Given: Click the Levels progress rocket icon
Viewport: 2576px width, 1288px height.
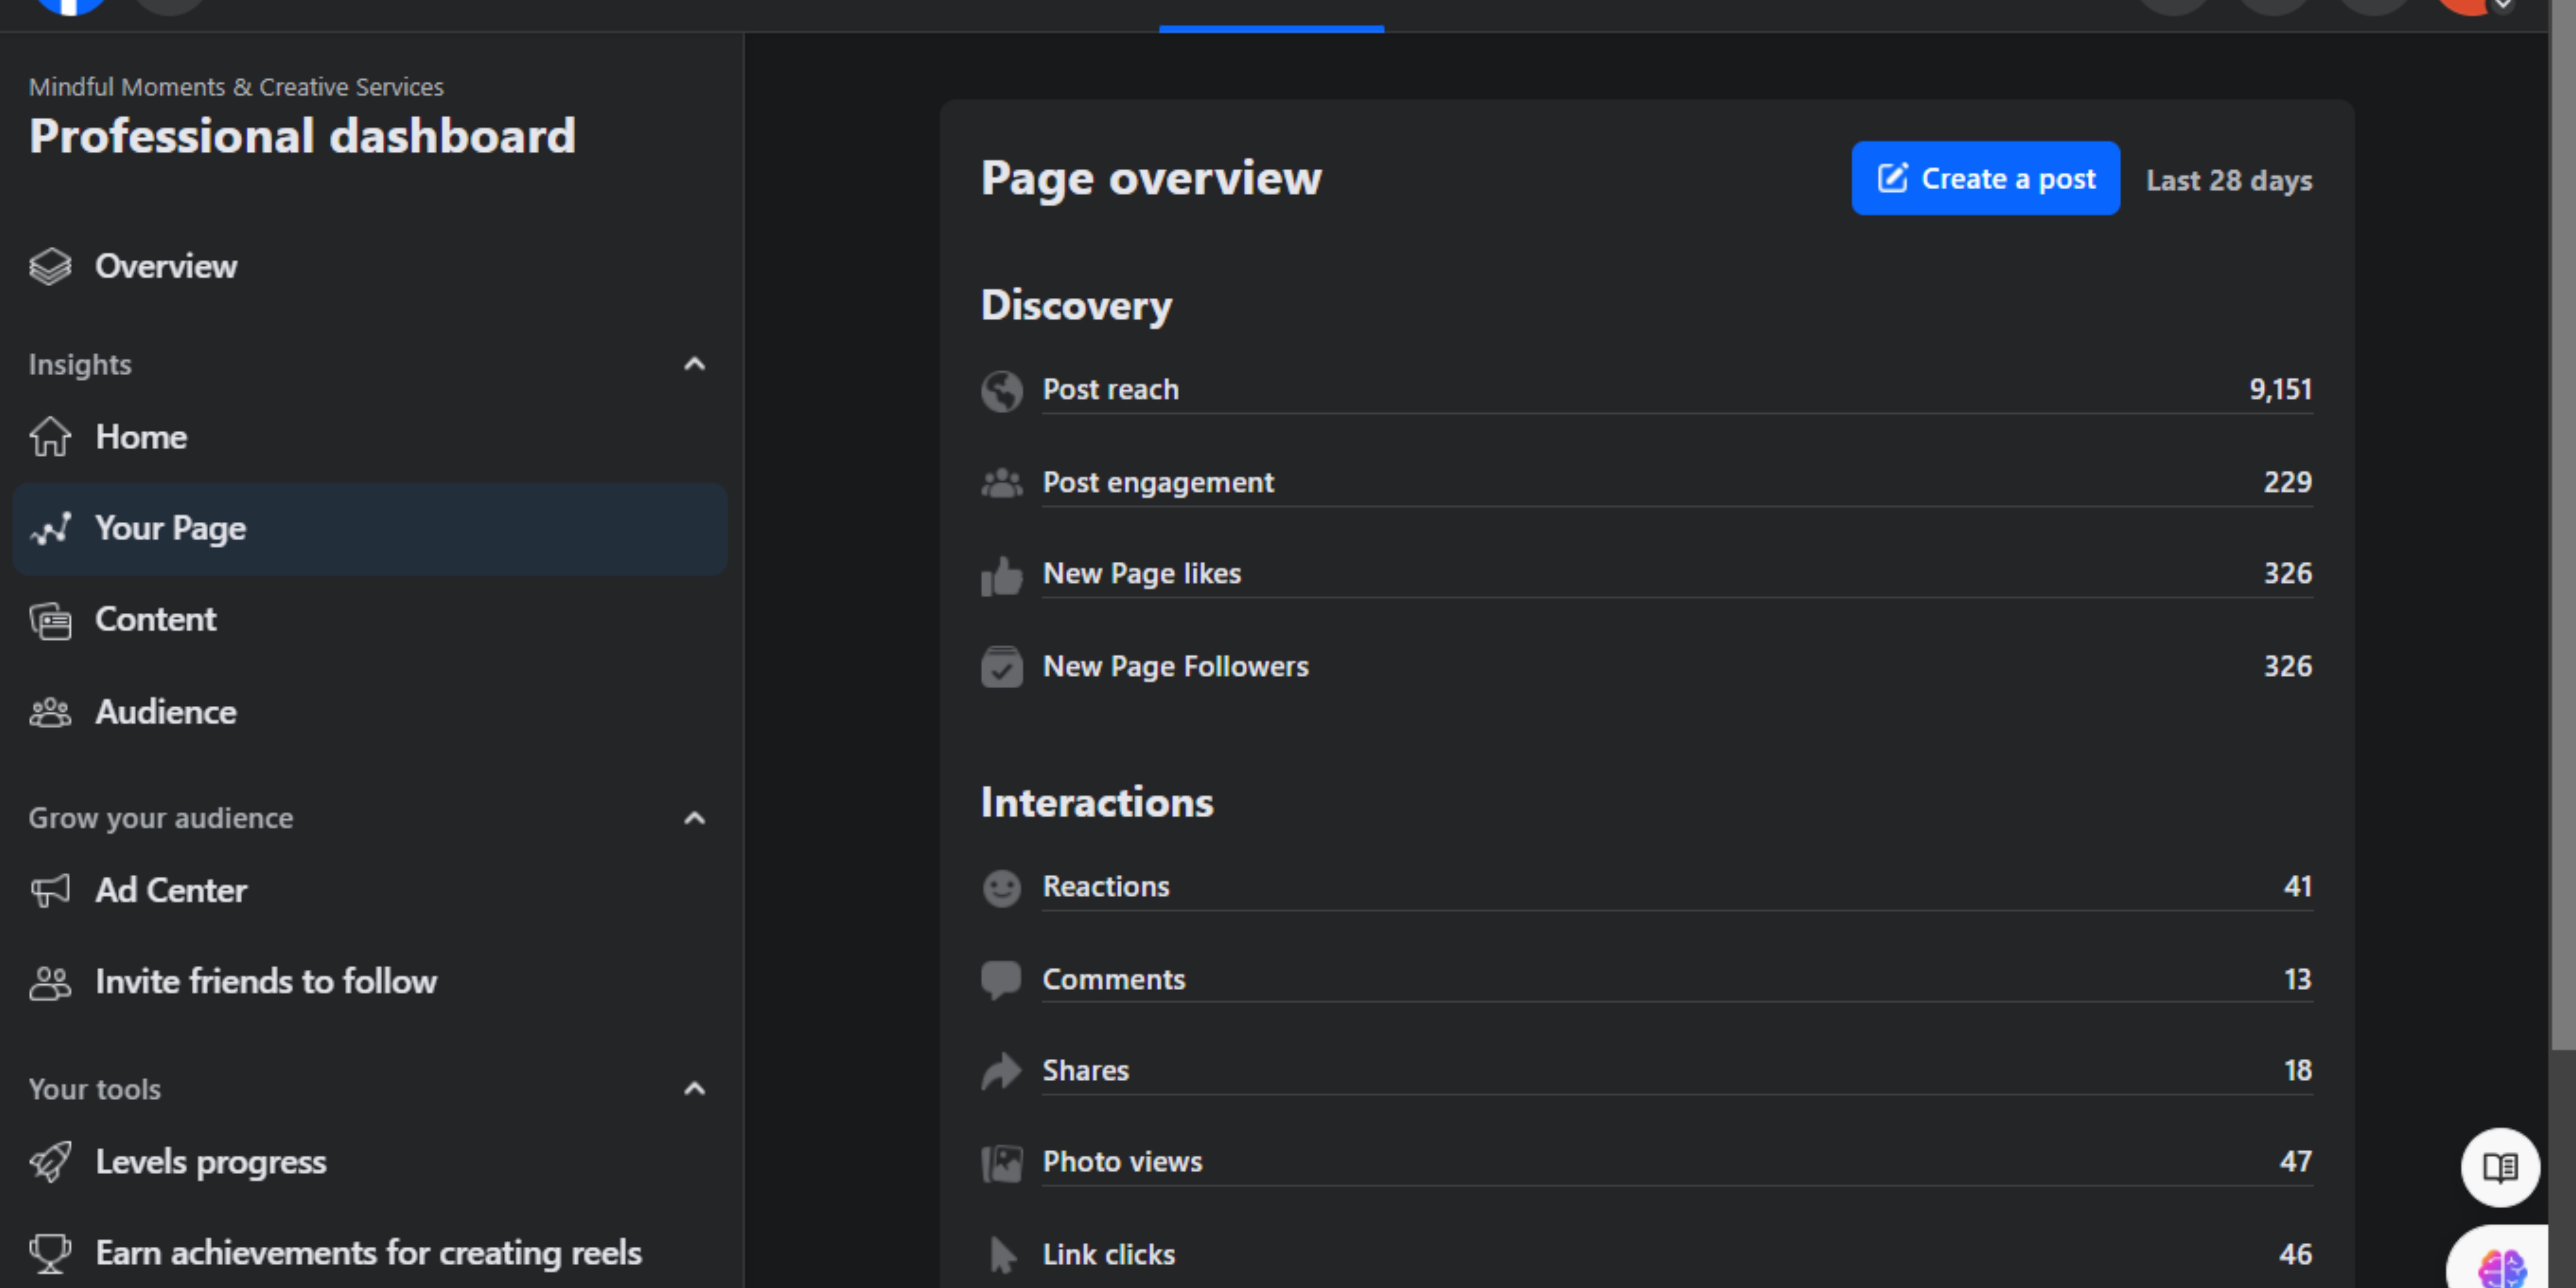Looking at the screenshot, I should pos(50,1162).
